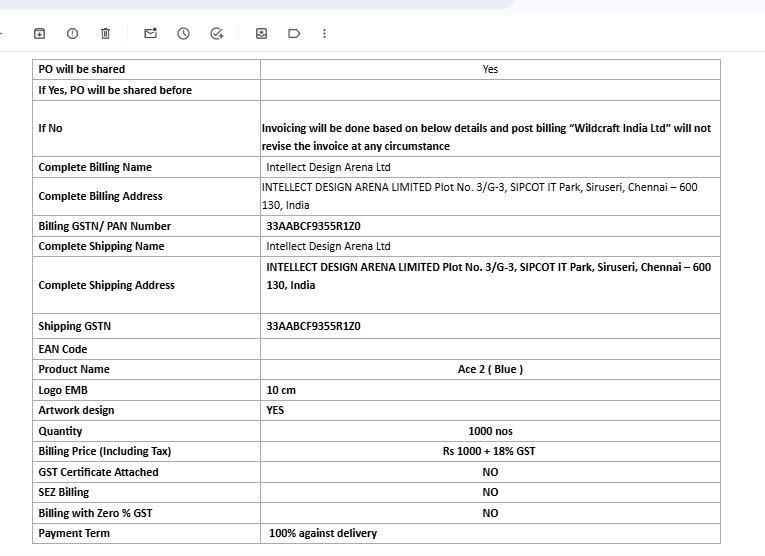
Task: Click the '100% against delivery' value
Action: point(323,533)
